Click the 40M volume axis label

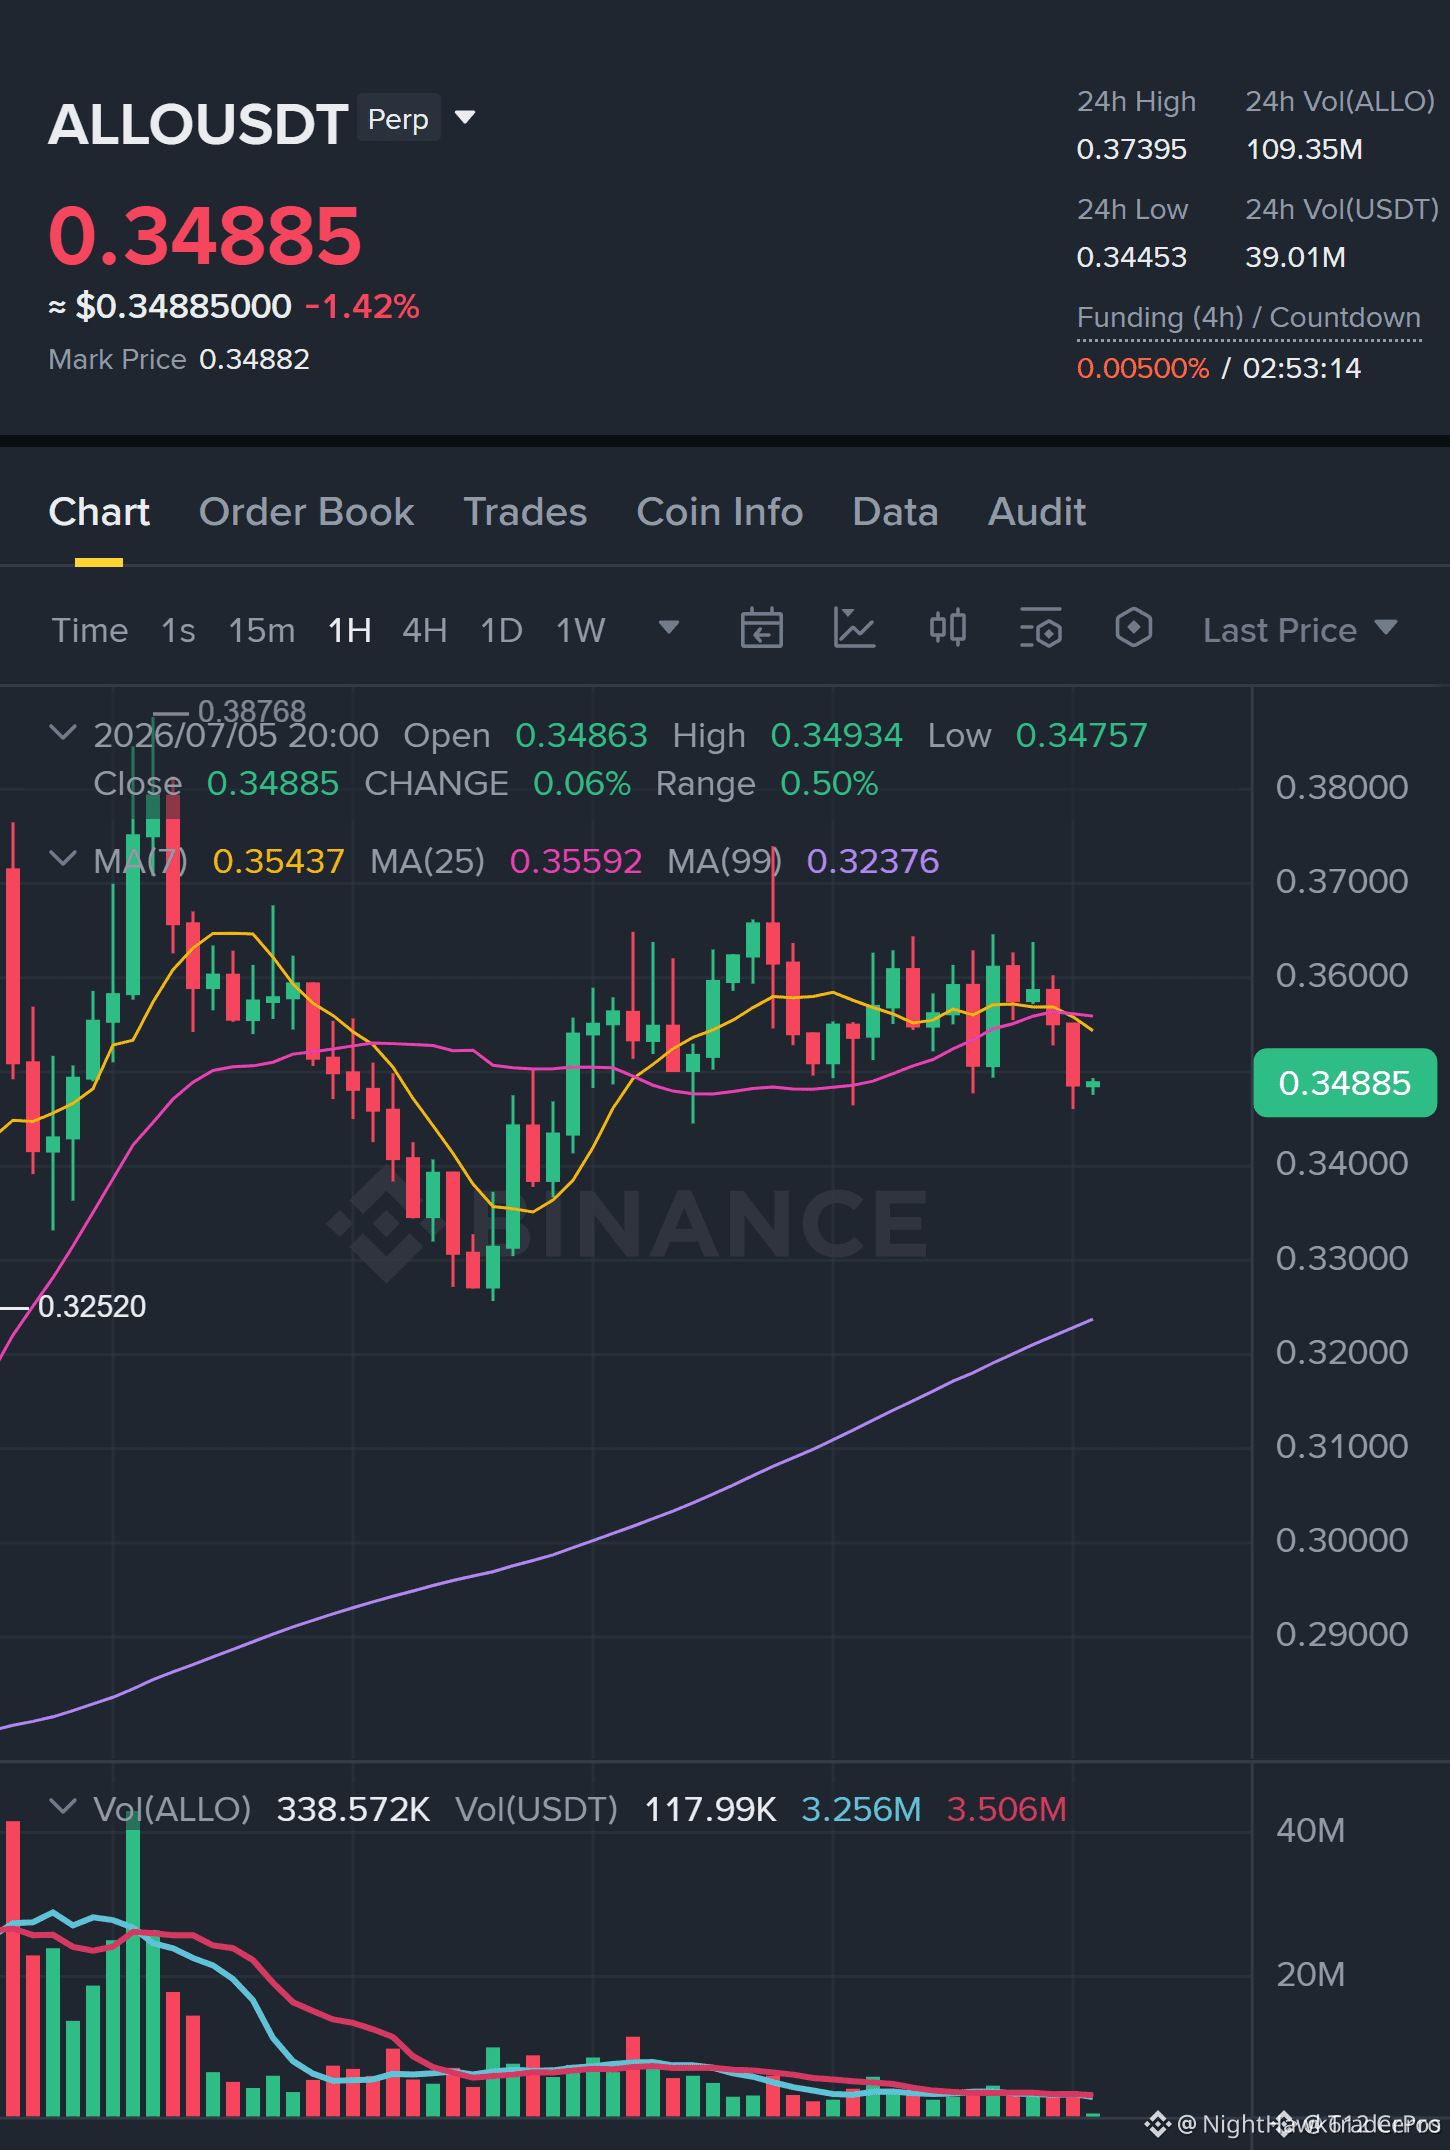tap(1310, 1830)
